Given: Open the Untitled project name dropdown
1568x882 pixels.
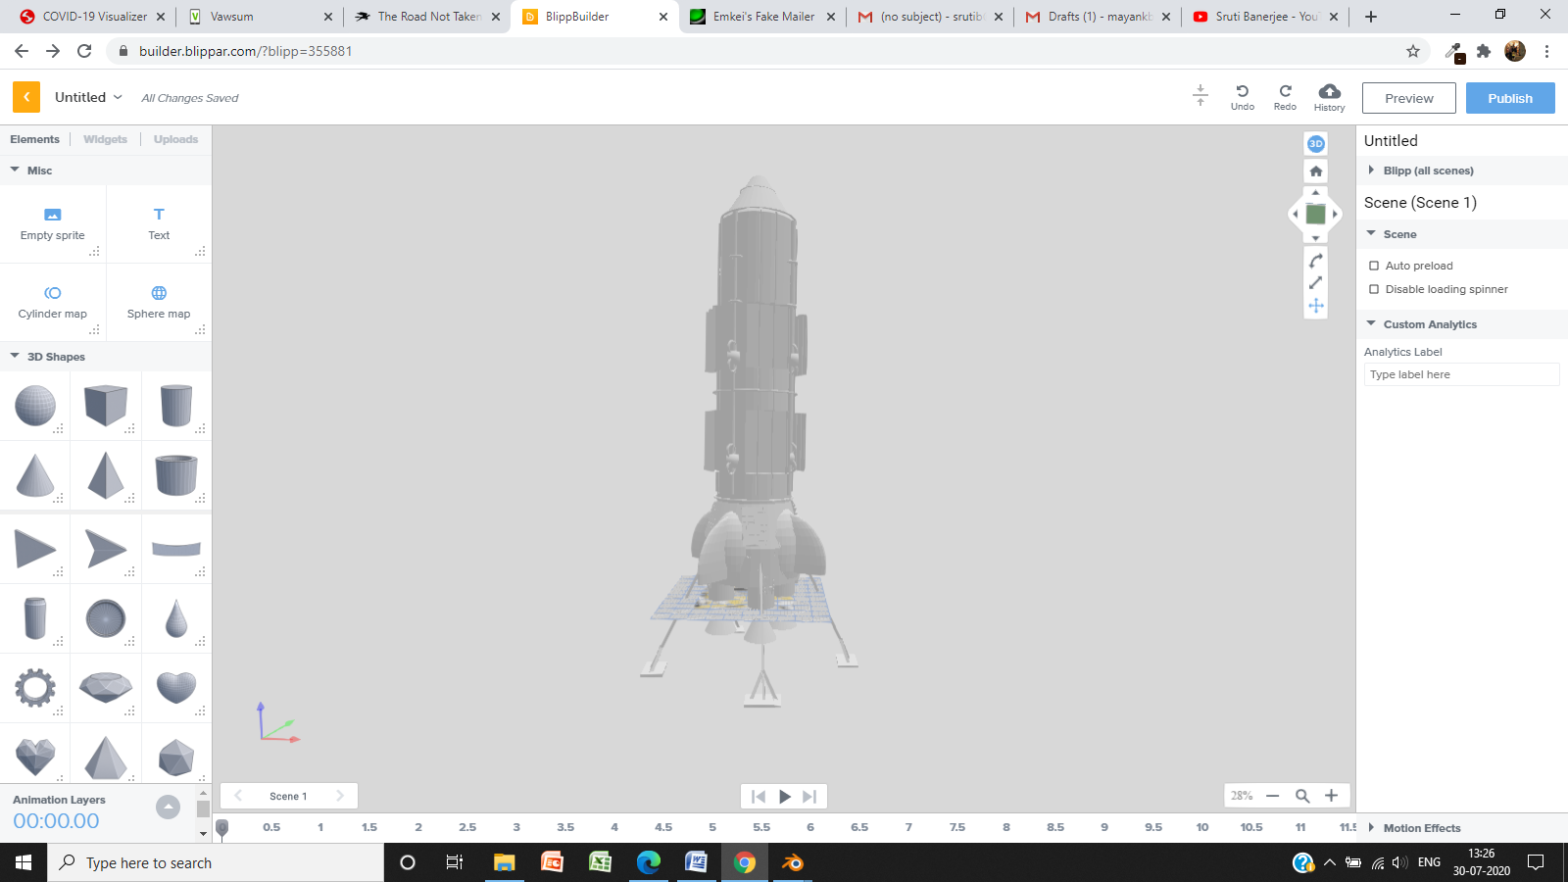Looking at the screenshot, I should [x=88, y=97].
